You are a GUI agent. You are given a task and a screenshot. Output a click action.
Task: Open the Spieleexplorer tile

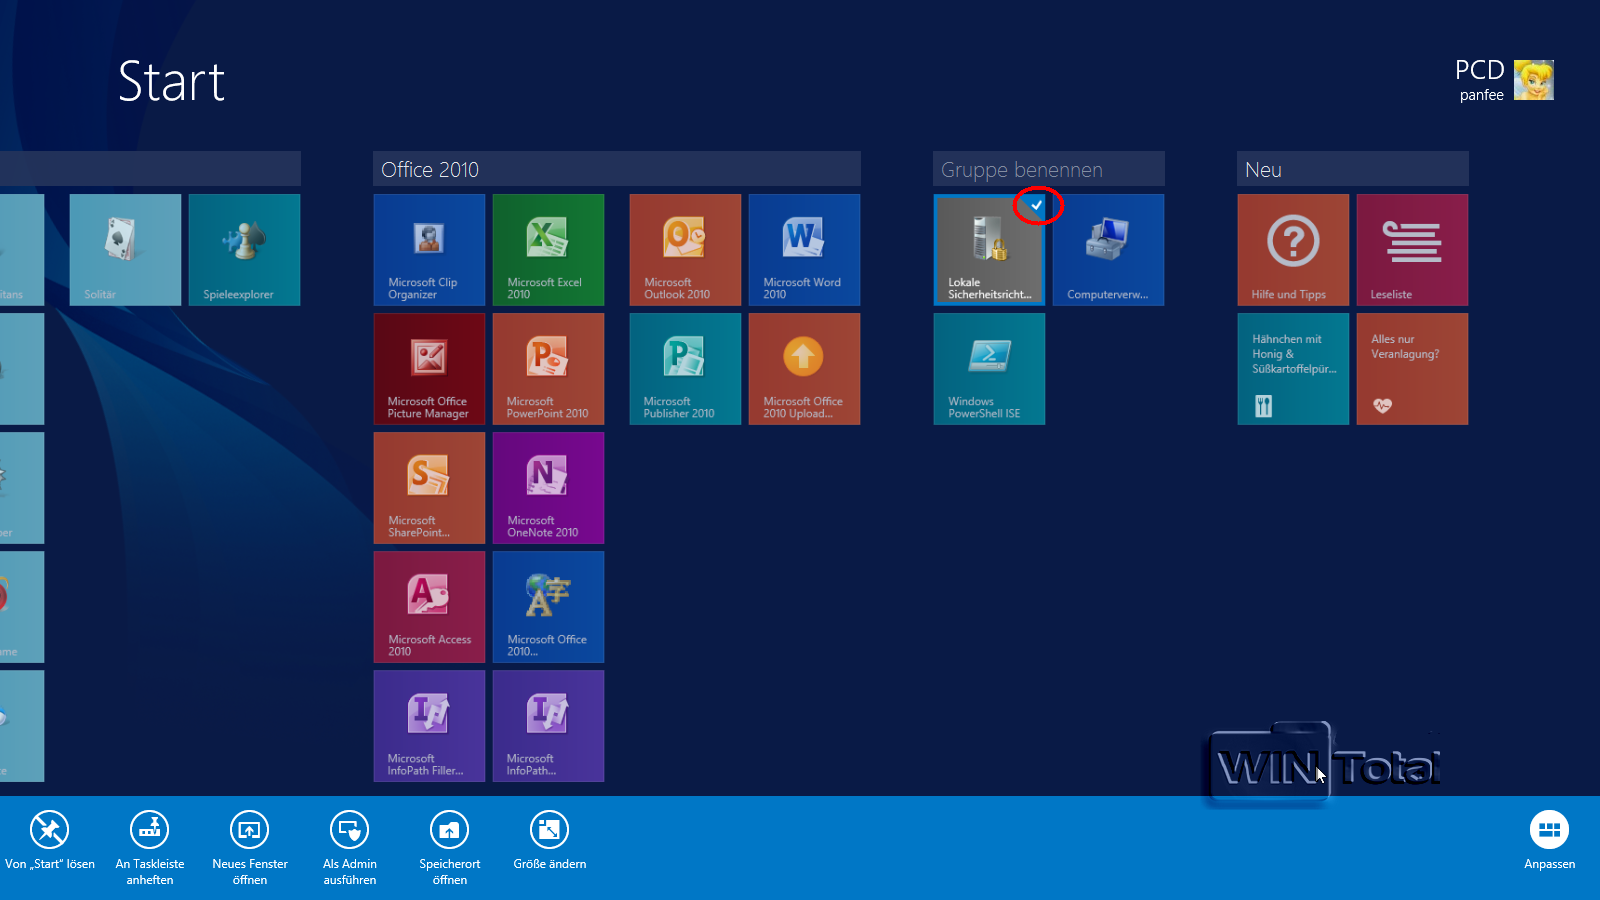tap(244, 250)
